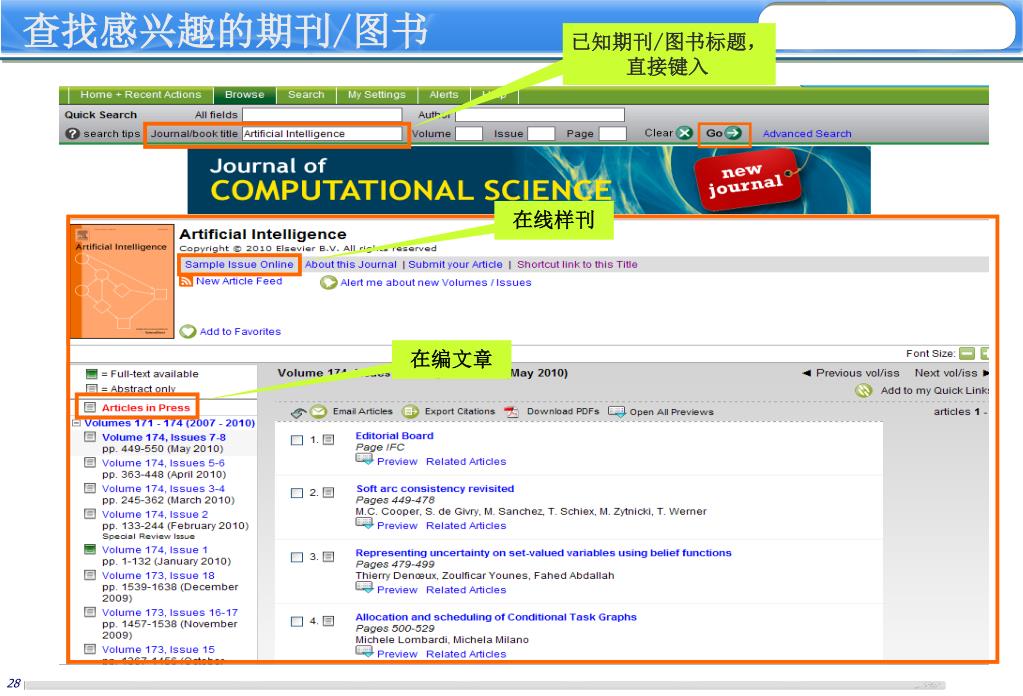This screenshot has height=696, width=1023.
Task: Click the abstract icon beside article 2
Action: [328, 492]
